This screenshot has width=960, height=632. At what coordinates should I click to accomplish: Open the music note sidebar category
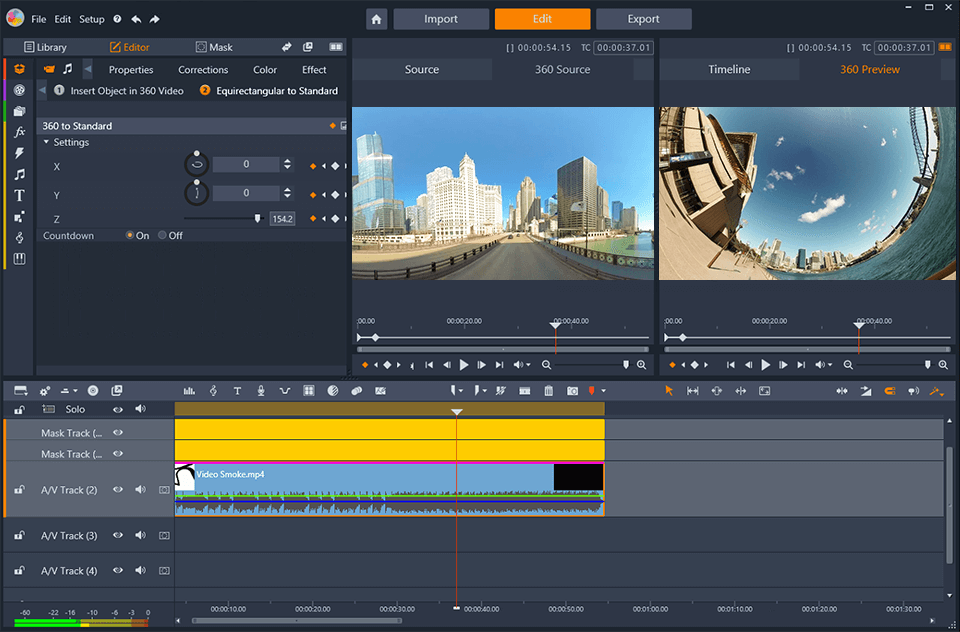tap(19, 174)
